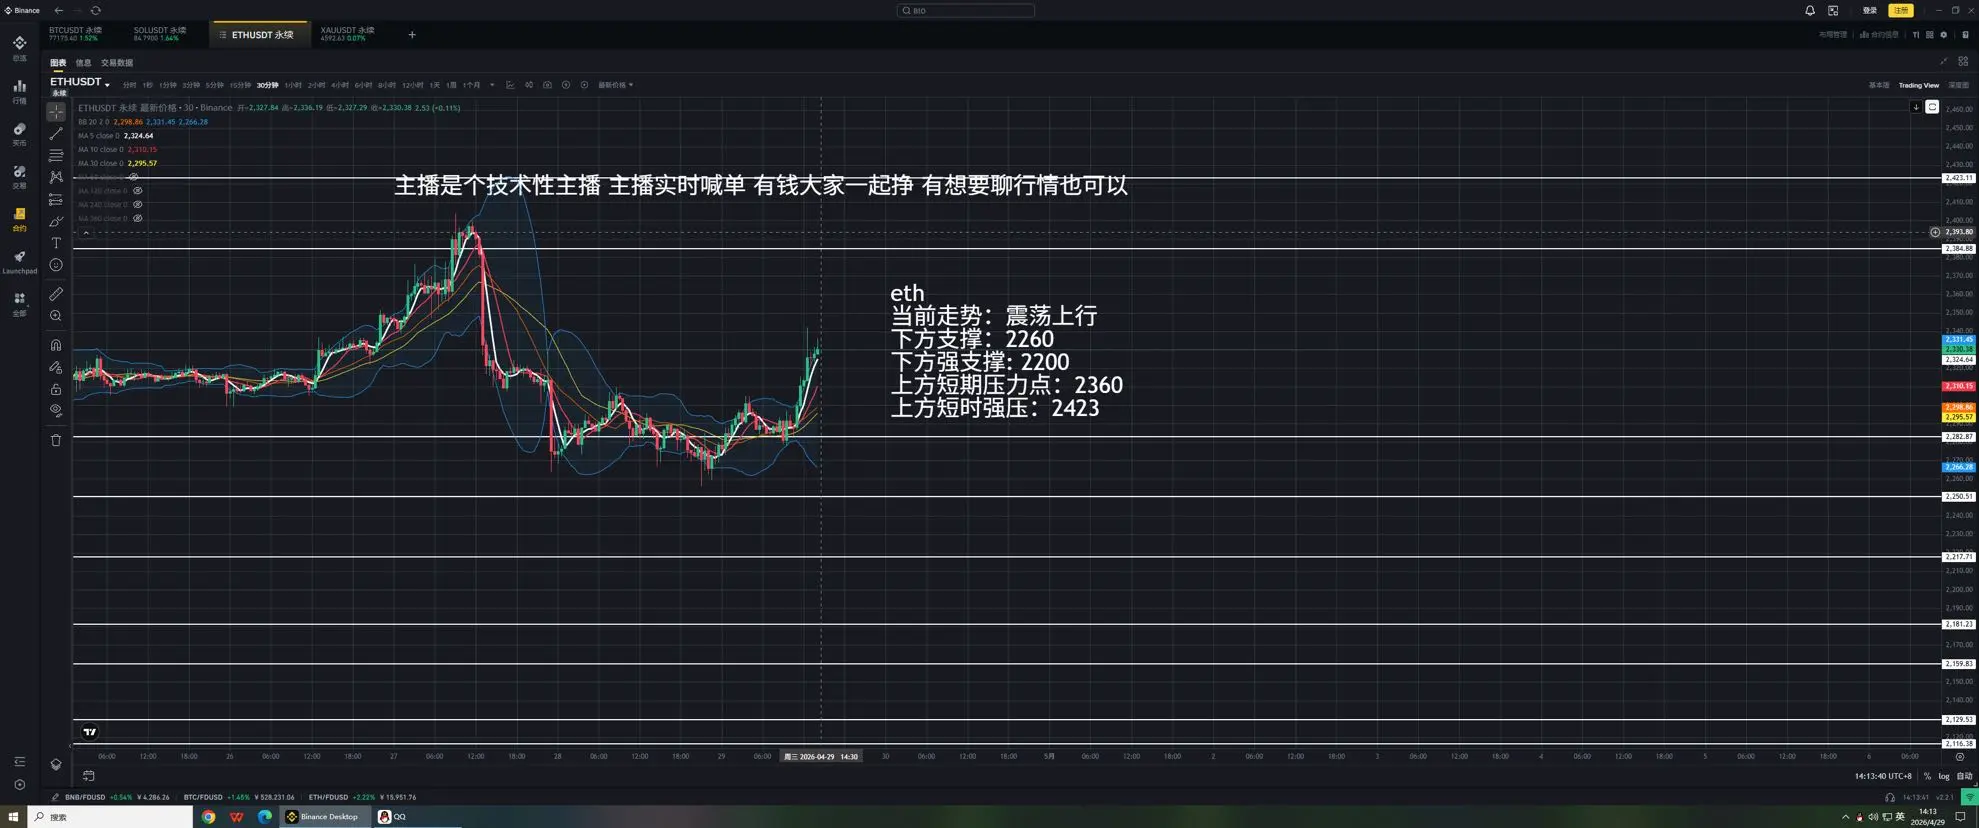Show the hidden MA 360 indicator
This screenshot has width=1979, height=828.
click(x=138, y=219)
